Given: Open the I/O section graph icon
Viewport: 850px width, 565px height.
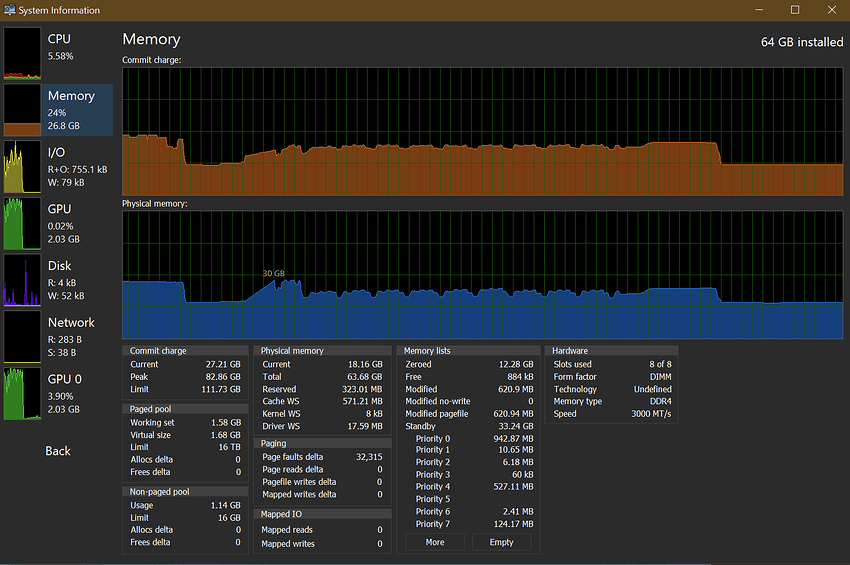Looking at the screenshot, I should pyautogui.click(x=22, y=166).
